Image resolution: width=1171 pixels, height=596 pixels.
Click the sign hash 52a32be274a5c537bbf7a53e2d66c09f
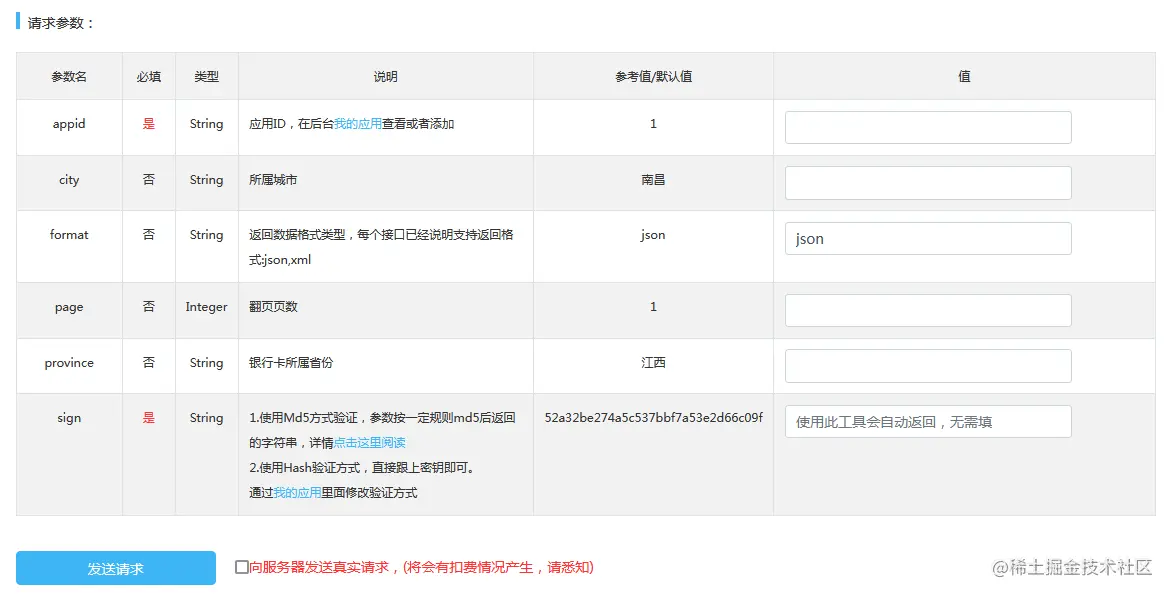coord(653,418)
